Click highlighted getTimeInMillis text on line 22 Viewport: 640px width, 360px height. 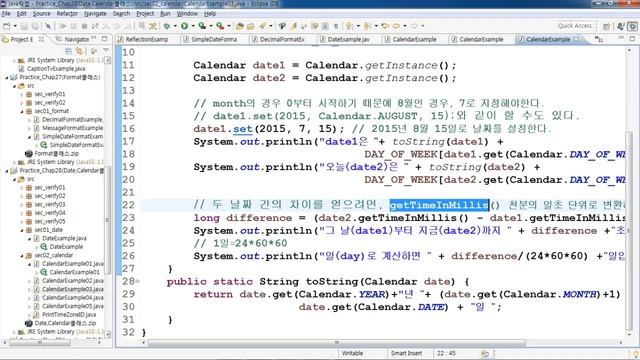coord(439,205)
